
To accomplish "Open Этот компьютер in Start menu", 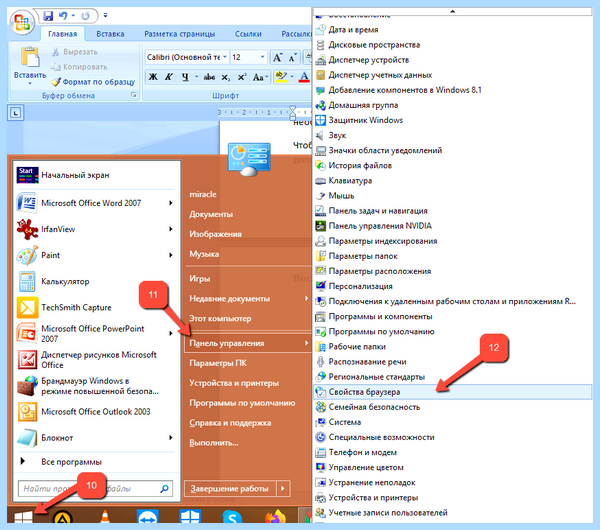I will pos(220,318).
